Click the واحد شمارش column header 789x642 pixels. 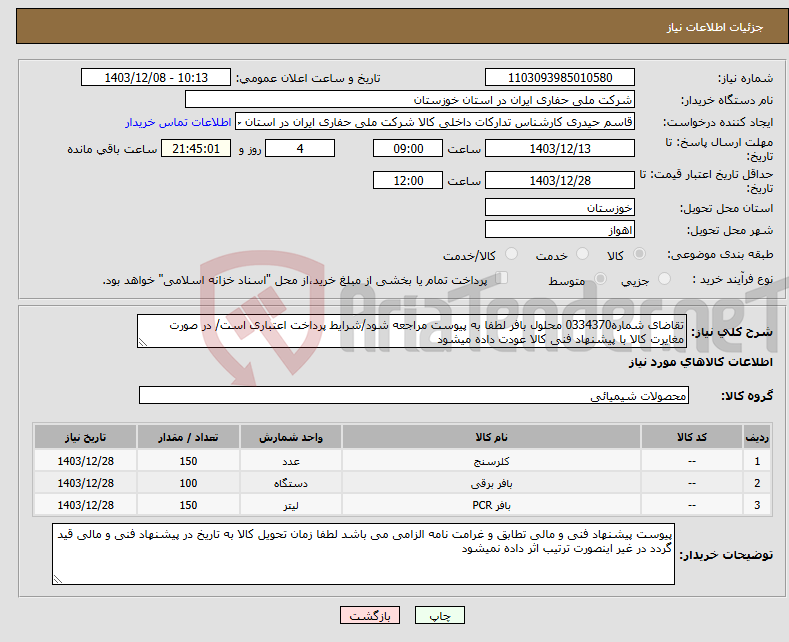[x=291, y=437]
